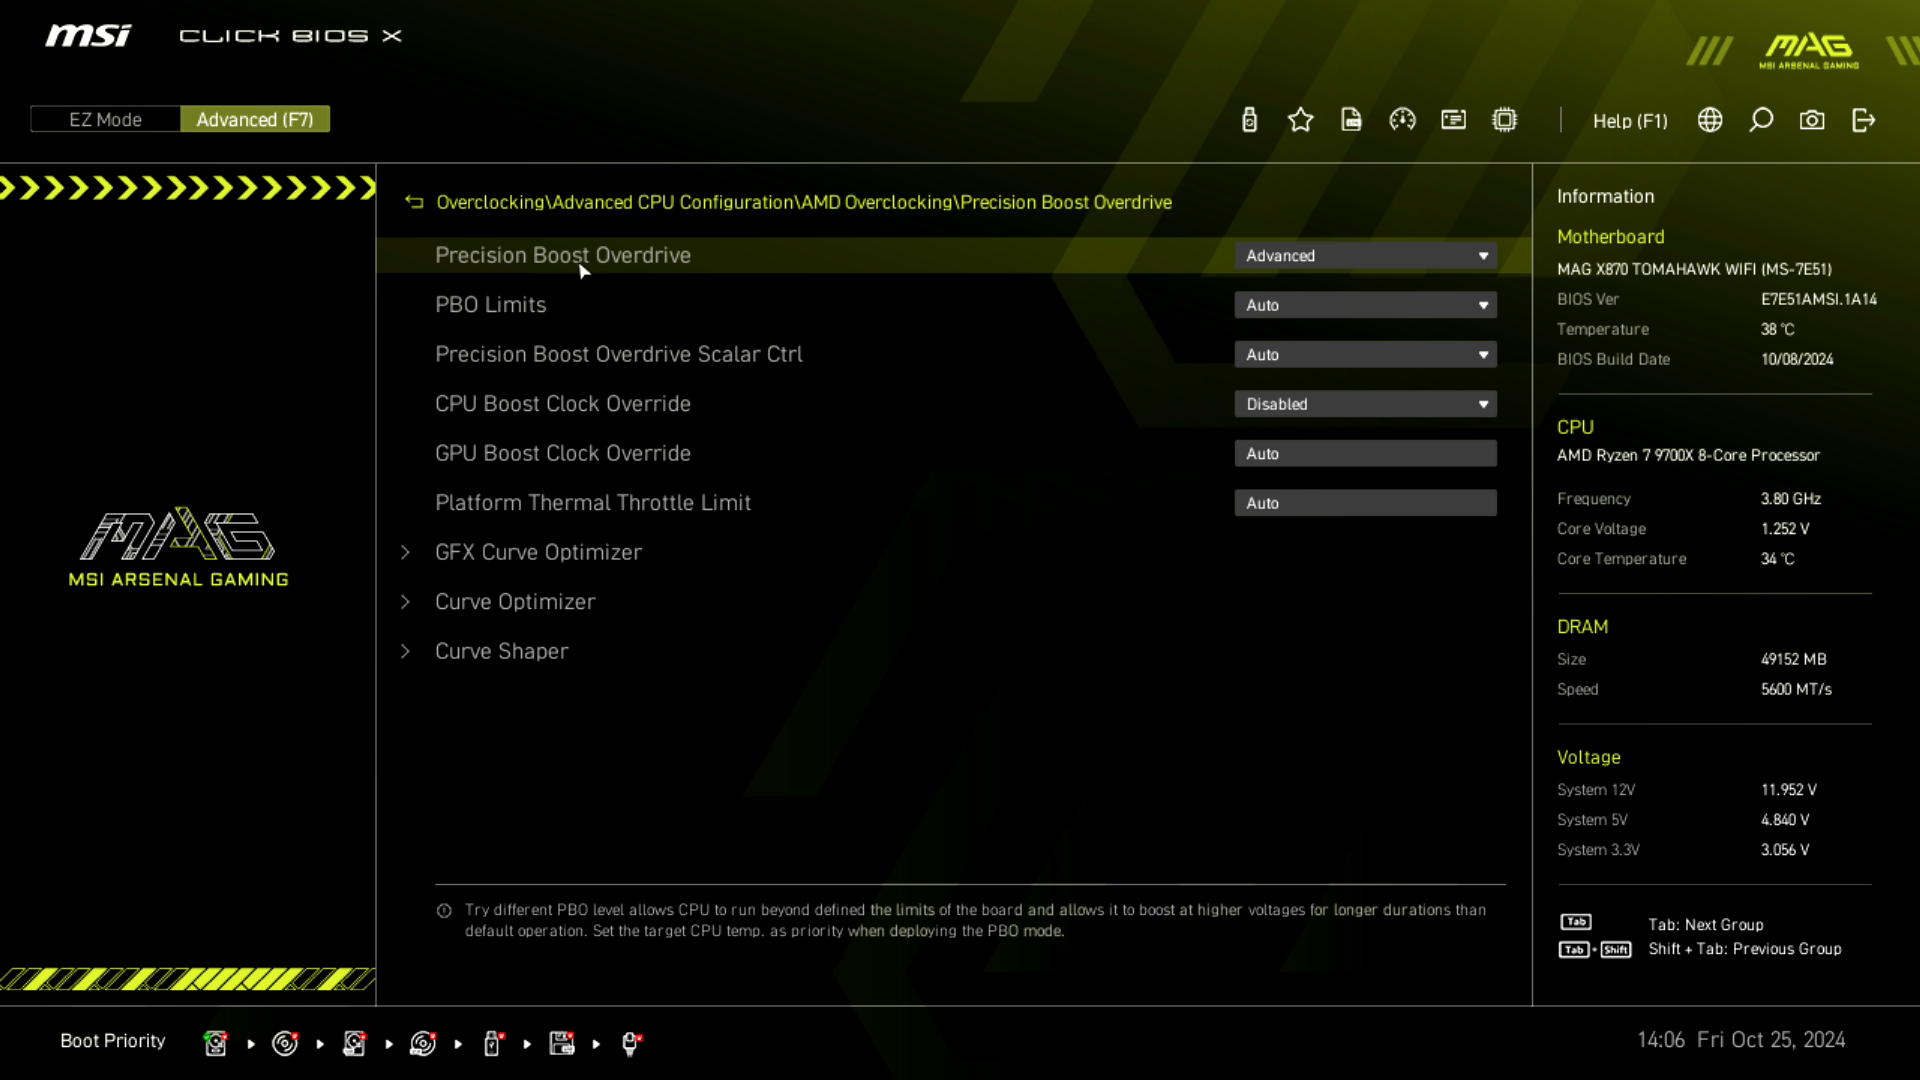The image size is (1920, 1080).
Task: Click the hardware monitor icon
Action: (1402, 120)
